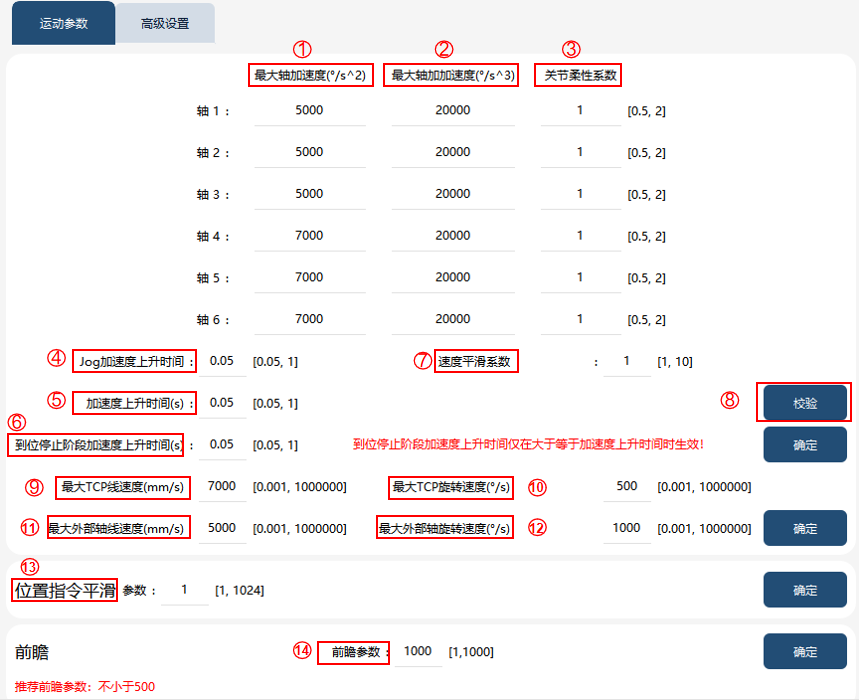Click the 校验 button
The width and height of the screenshot is (859, 700).
coord(805,403)
